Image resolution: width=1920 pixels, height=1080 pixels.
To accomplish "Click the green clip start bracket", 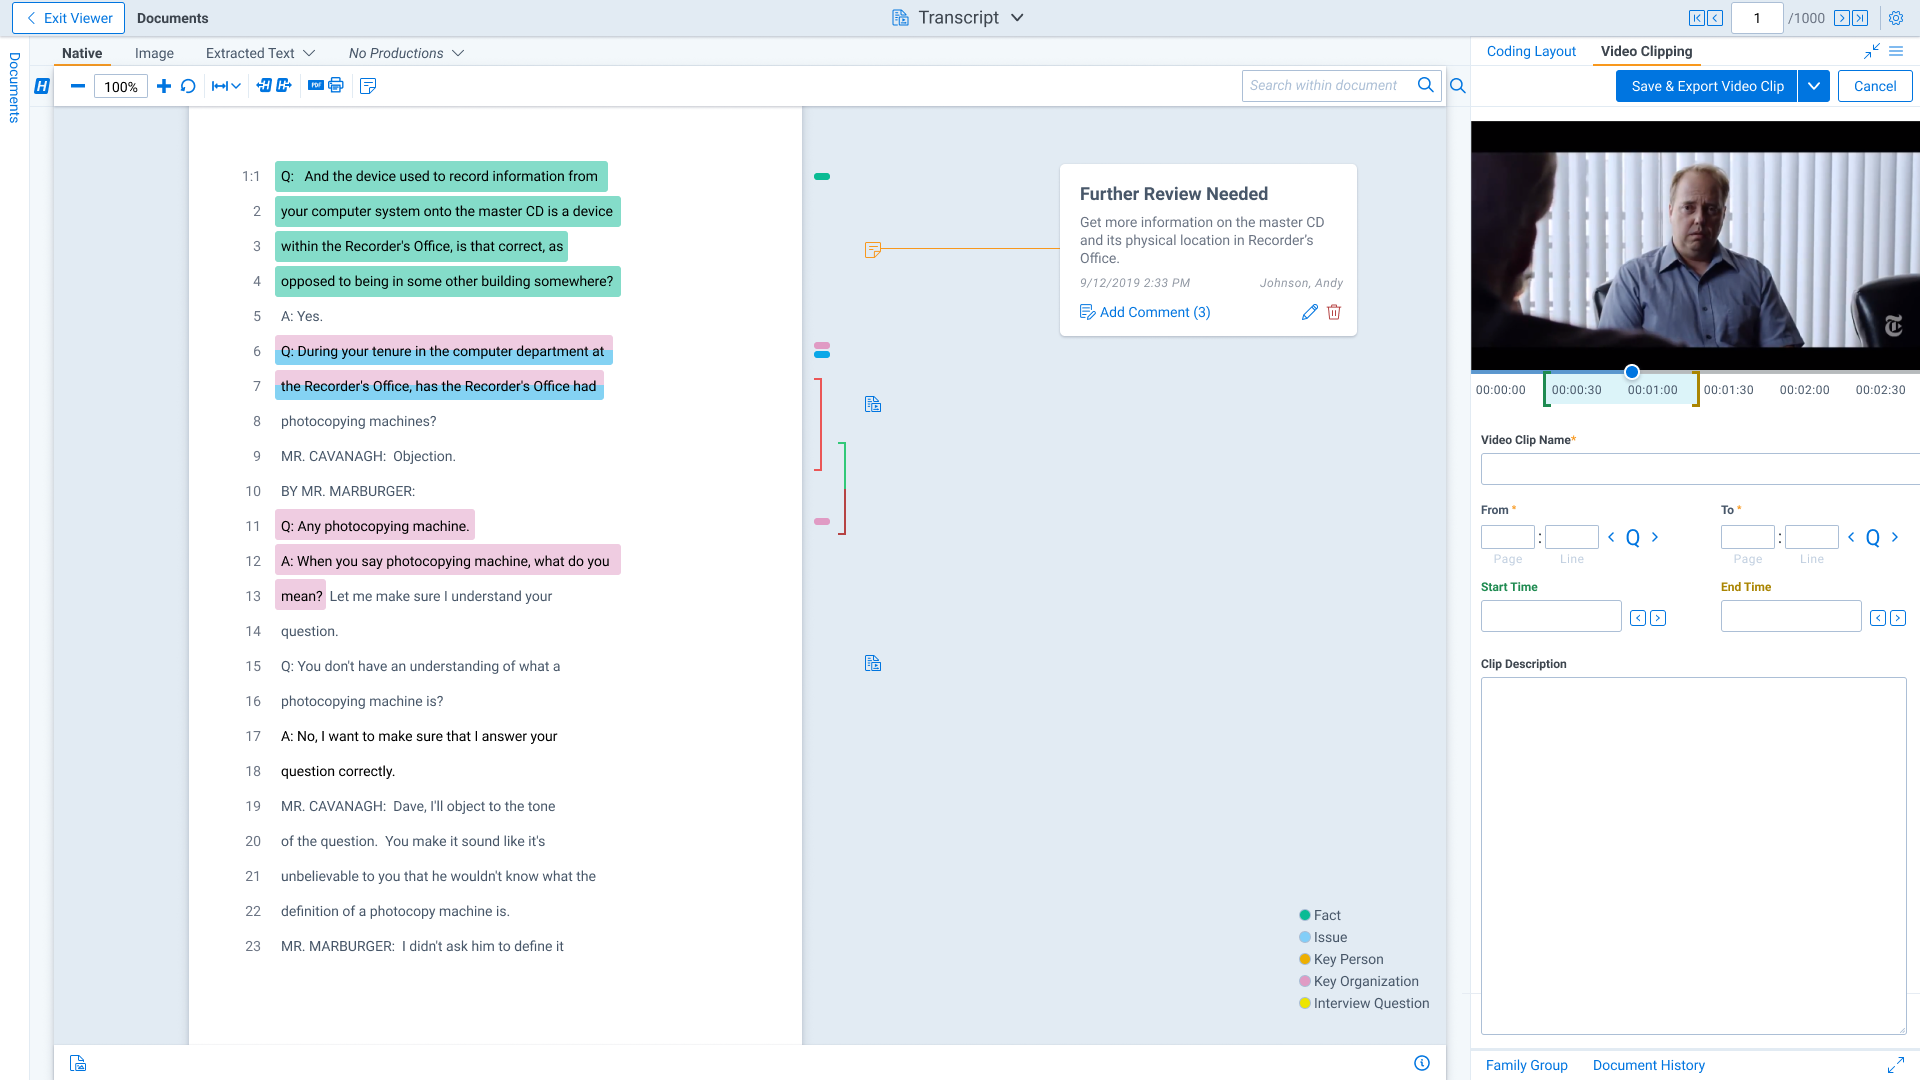I will [x=1546, y=389].
